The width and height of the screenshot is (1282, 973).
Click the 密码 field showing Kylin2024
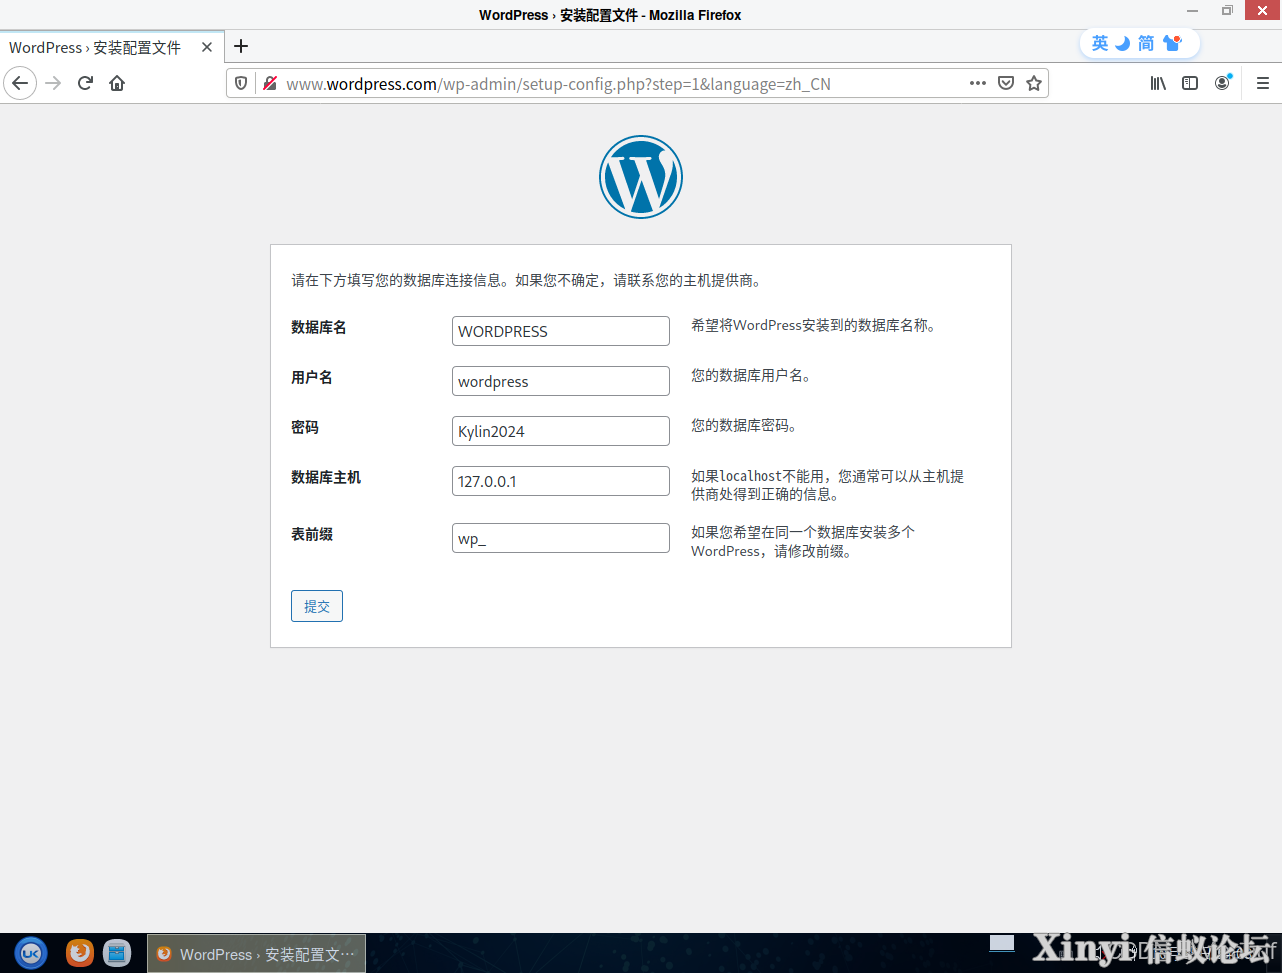click(x=561, y=431)
